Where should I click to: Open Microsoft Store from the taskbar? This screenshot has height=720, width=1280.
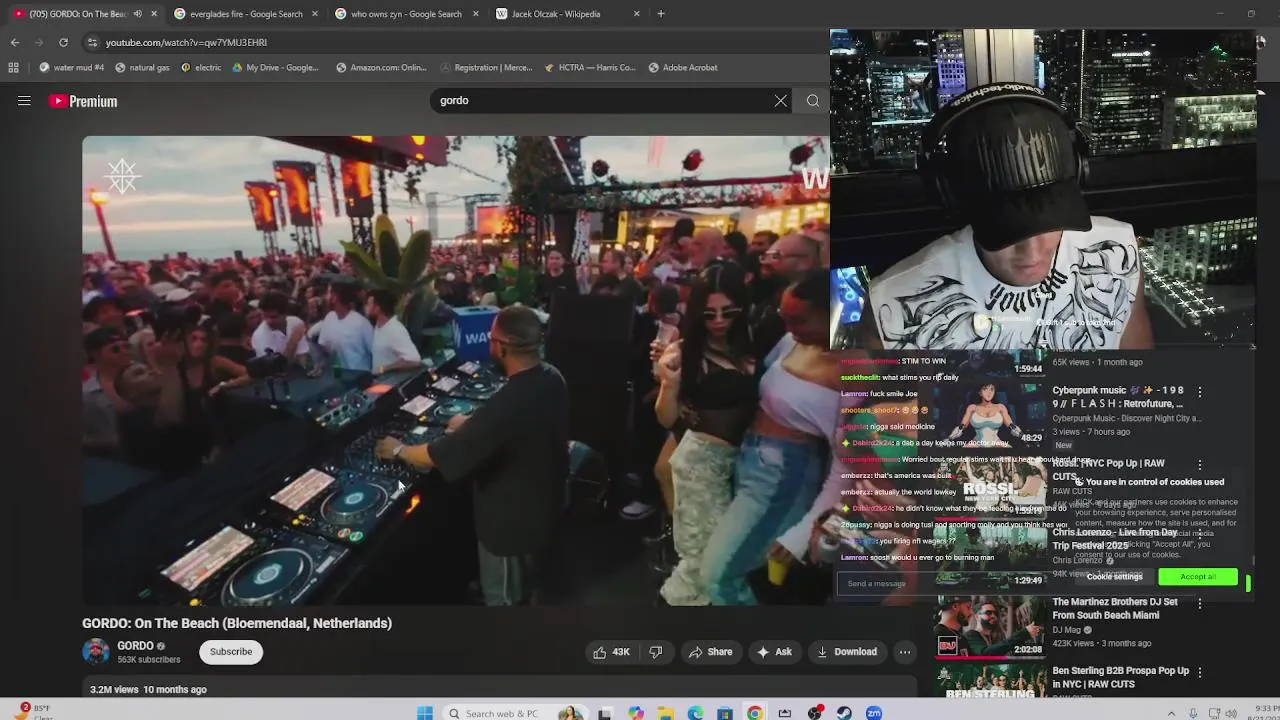pos(725,713)
